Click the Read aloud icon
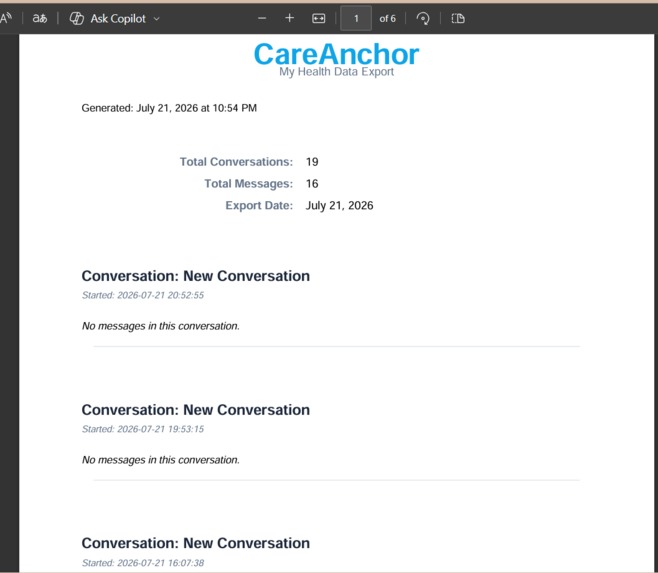This screenshot has height=573, width=658. (6, 18)
